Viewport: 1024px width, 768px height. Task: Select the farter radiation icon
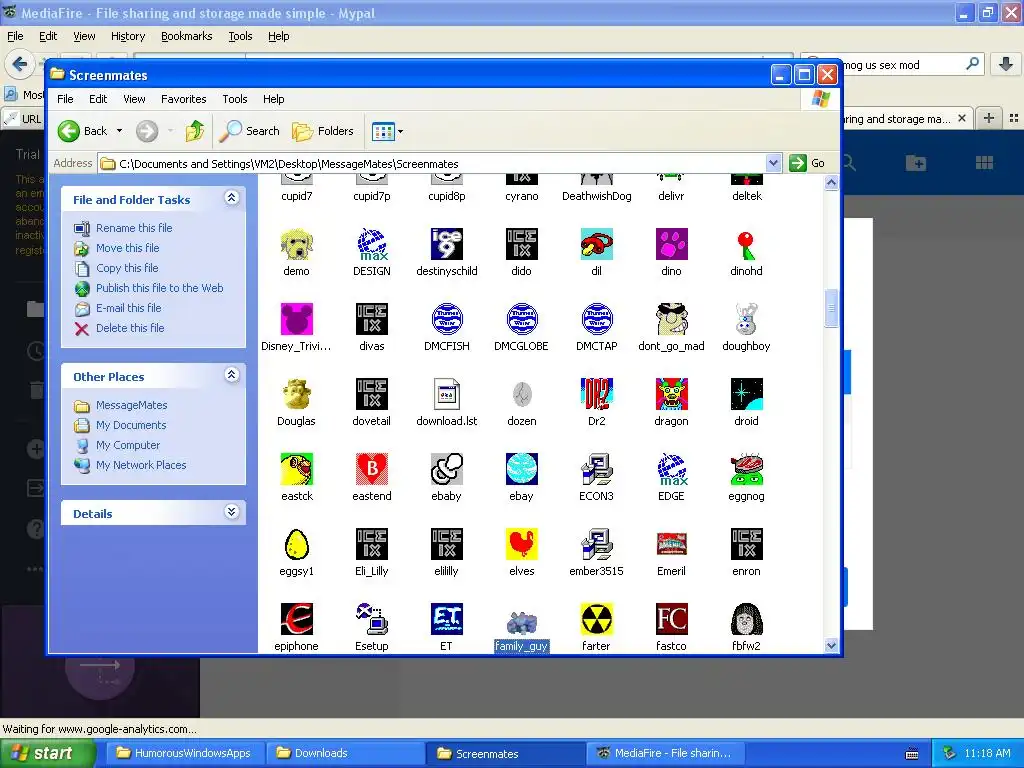[596, 620]
